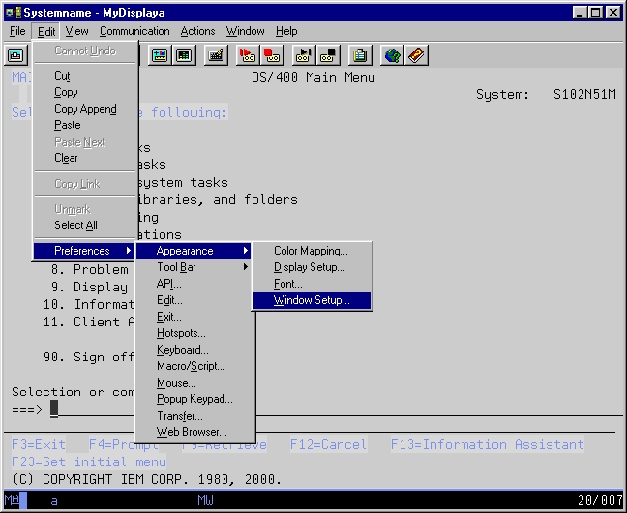The width and height of the screenshot is (627, 513).
Task: Open Transfer... preferences
Action: pos(194,416)
